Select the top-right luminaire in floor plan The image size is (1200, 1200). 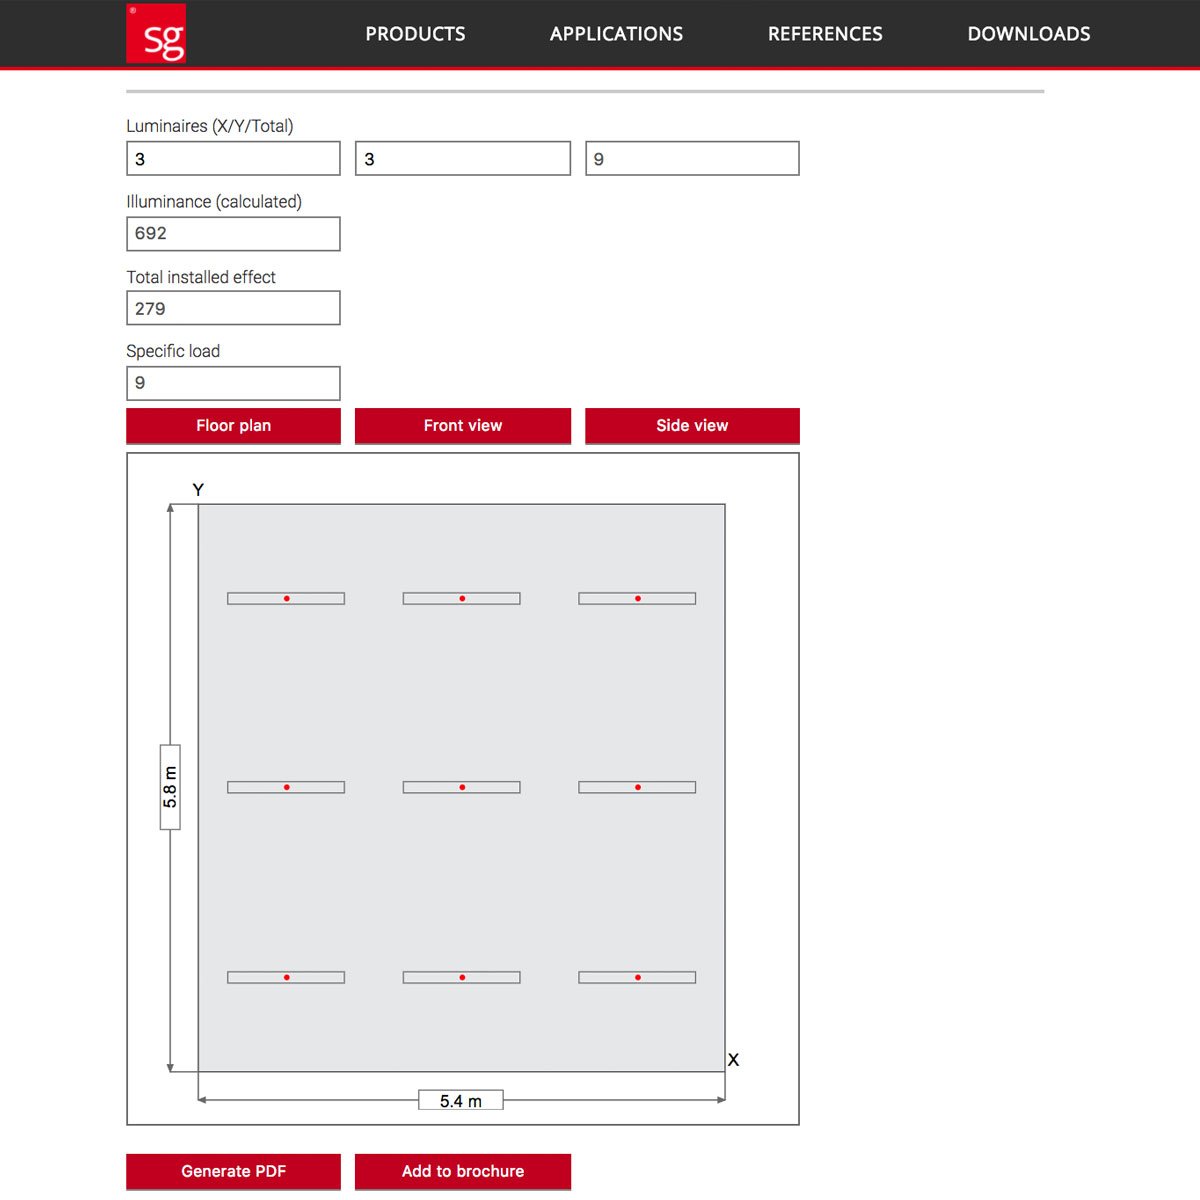637,598
